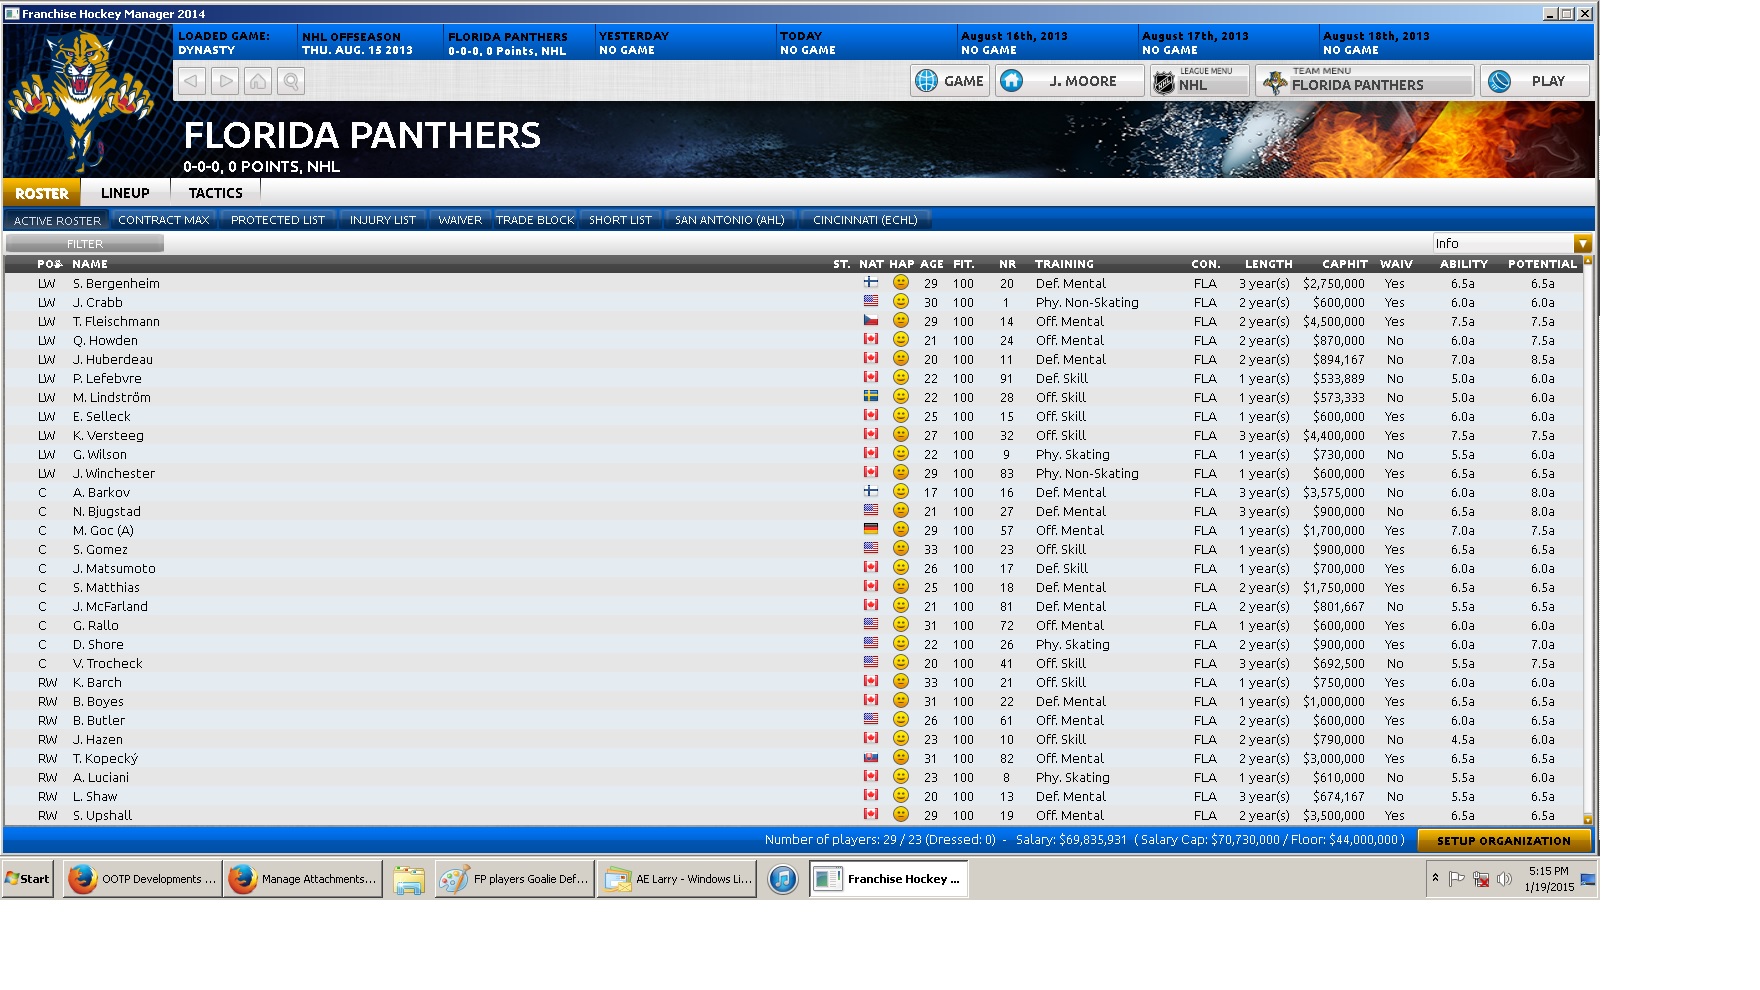
Task: Click the SETUP ORGANIZATION button
Action: coord(1503,841)
